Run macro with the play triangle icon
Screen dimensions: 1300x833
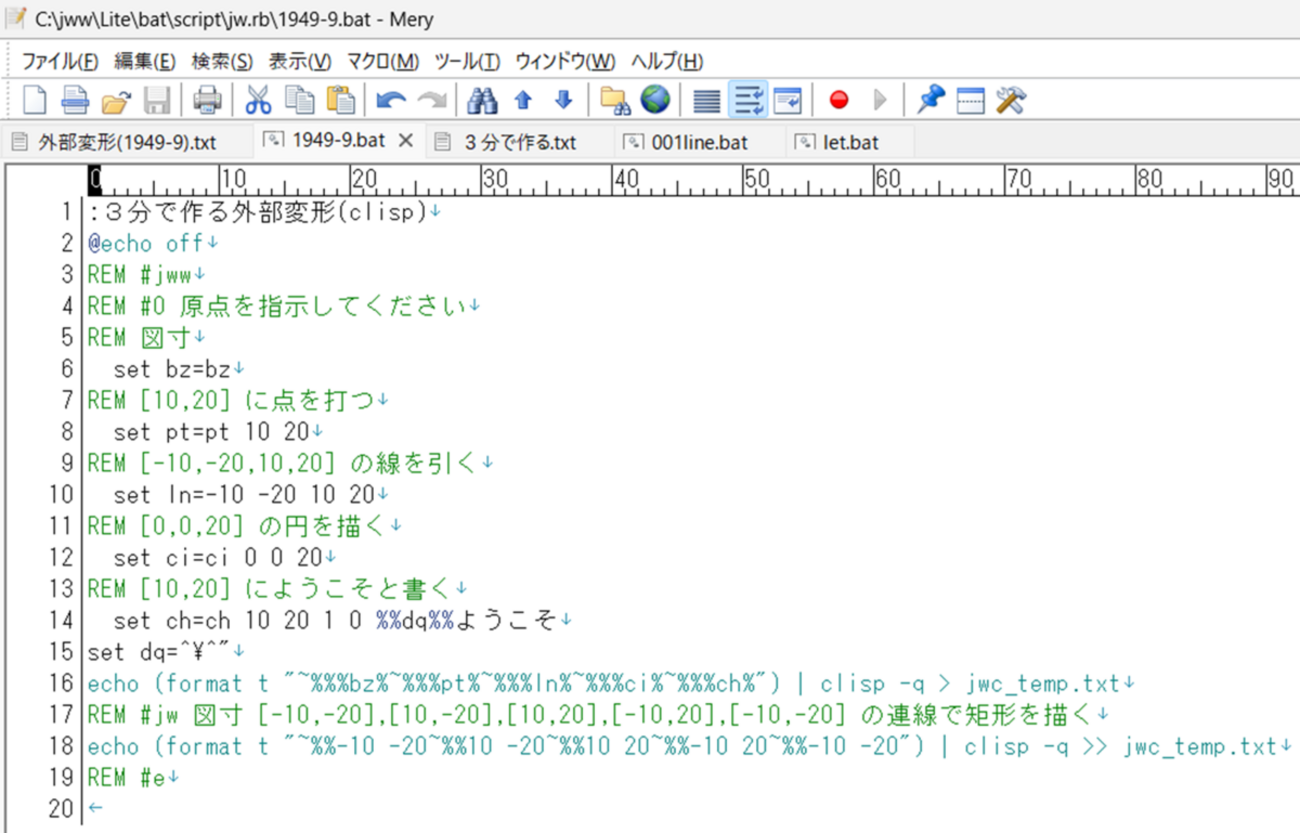pyautogui.click(x=880, y=100)
